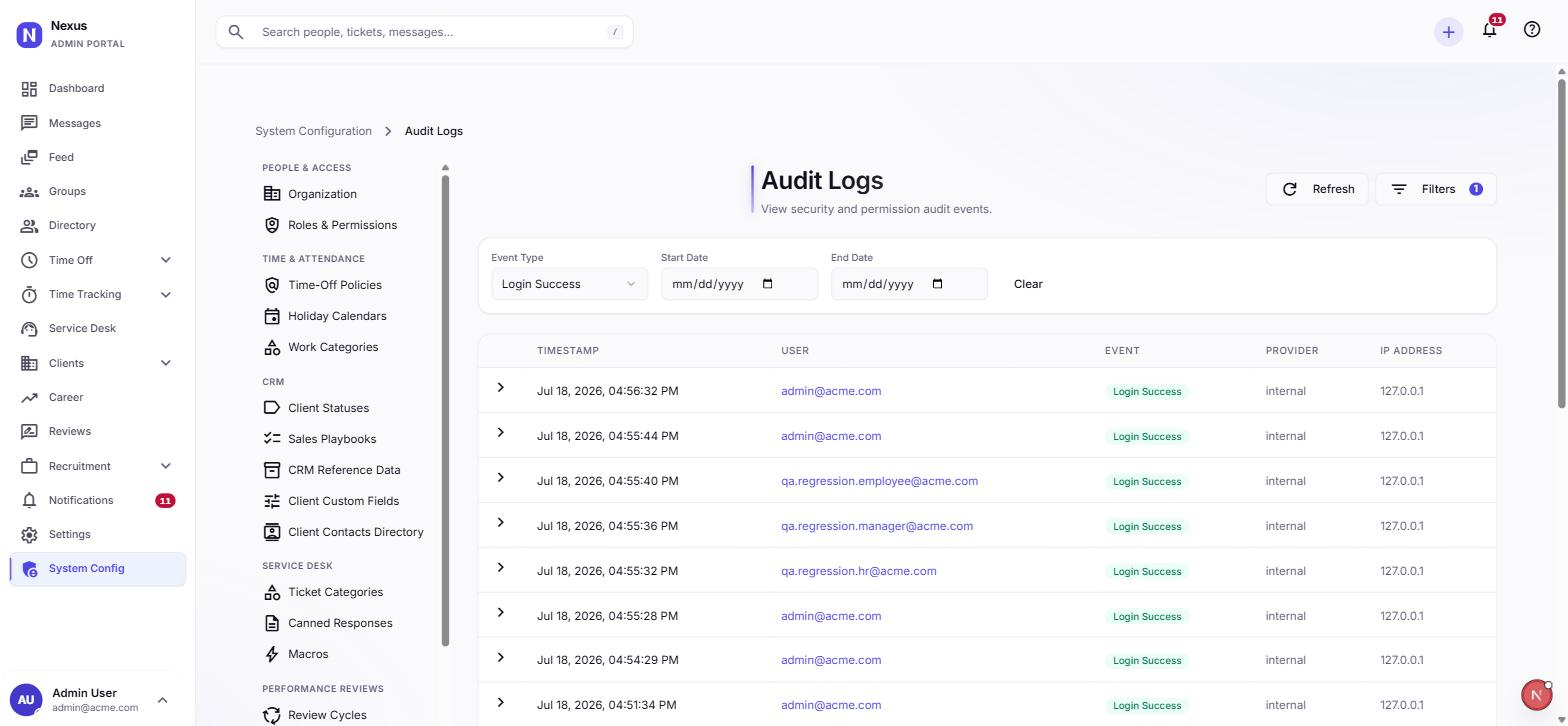
Task: Expand the Clients menu chevron
Action: click(166, 363)
